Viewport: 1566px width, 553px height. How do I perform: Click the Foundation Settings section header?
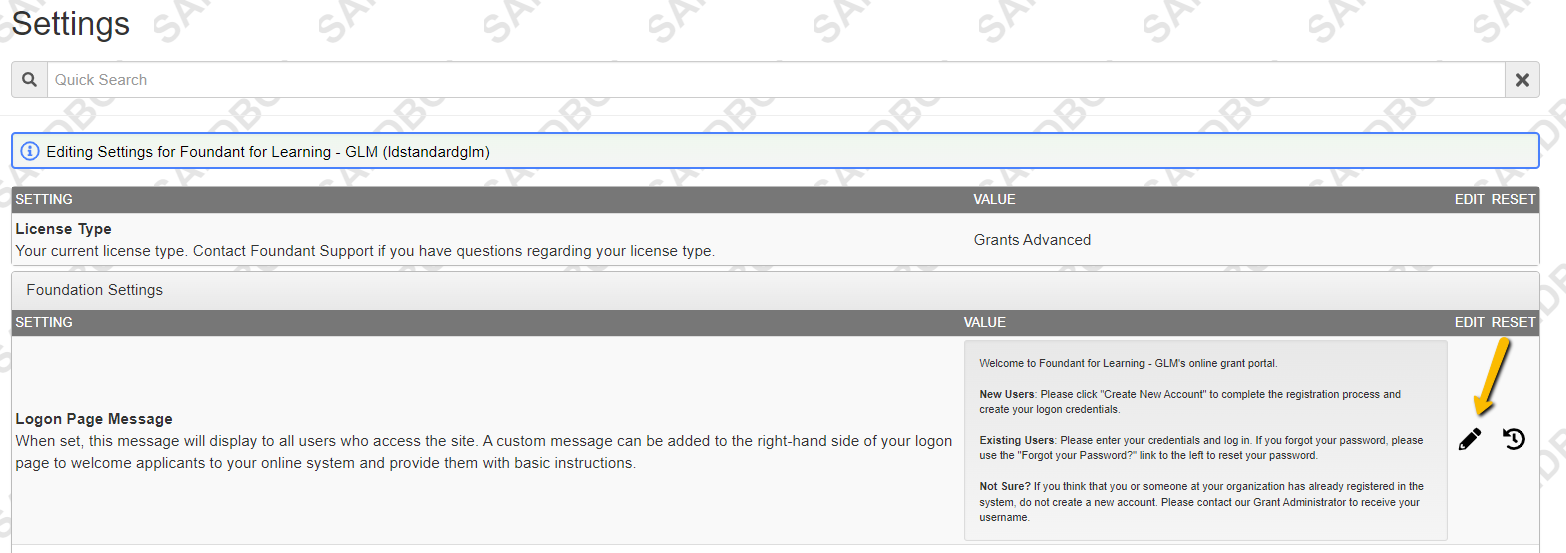pyautogui.click(x=775, y=290)
